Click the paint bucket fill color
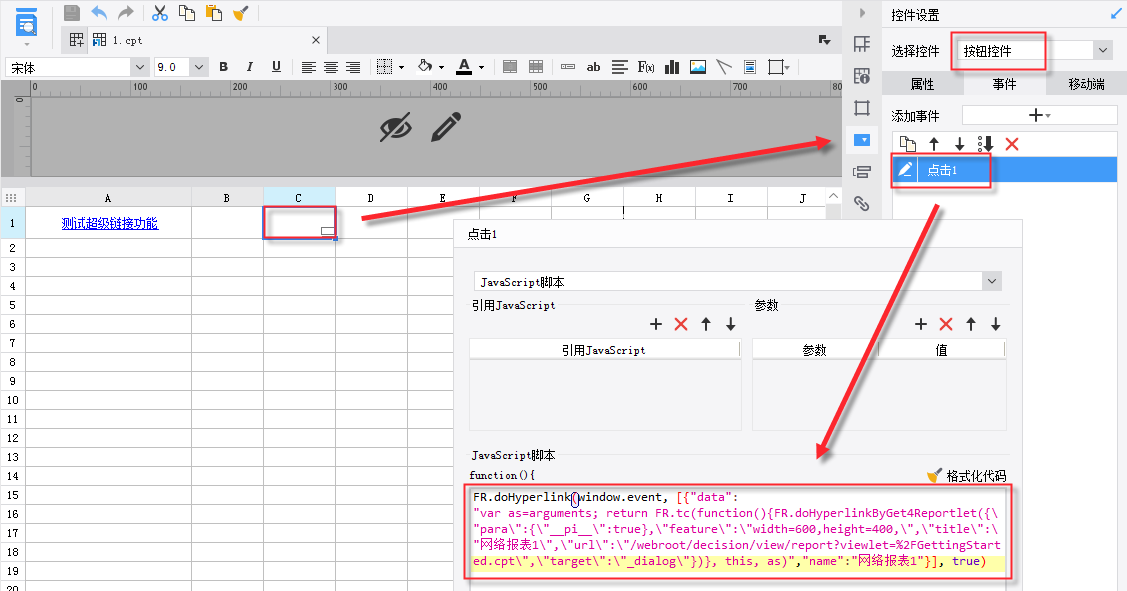1127x591 pixels. click(425, 66)
